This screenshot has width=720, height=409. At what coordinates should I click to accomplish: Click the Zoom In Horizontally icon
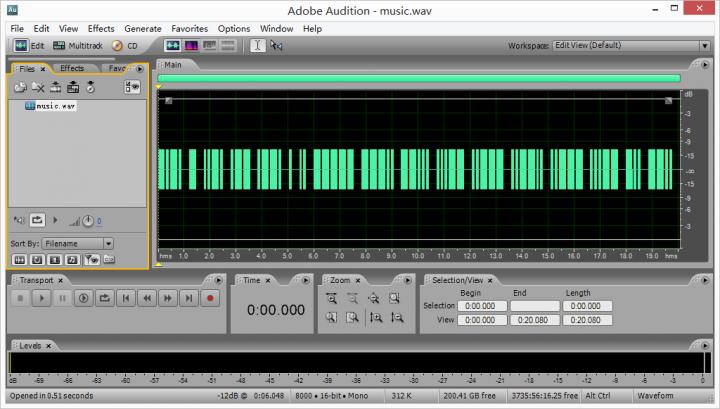331,298
